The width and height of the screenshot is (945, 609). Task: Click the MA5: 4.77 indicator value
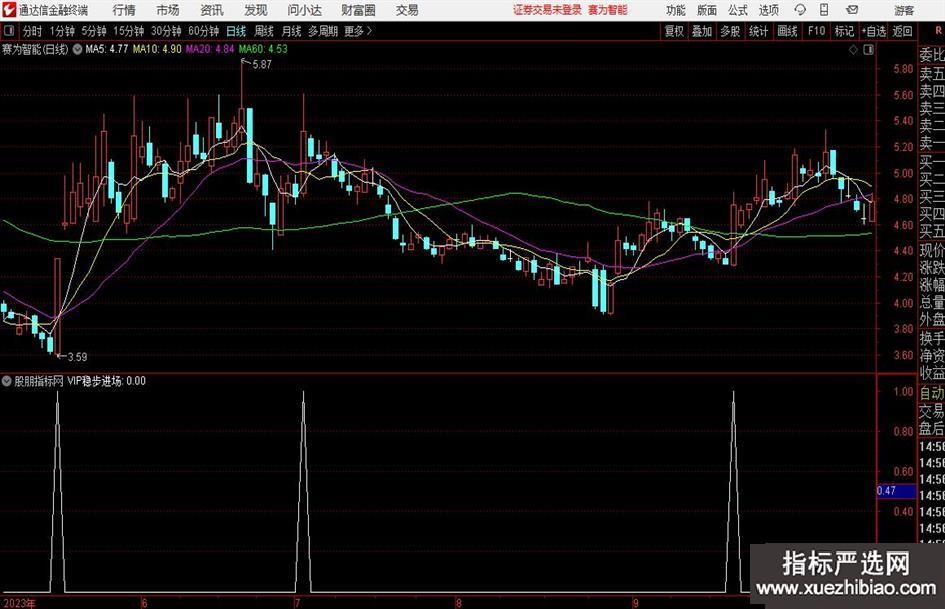(x=107, y=49)
